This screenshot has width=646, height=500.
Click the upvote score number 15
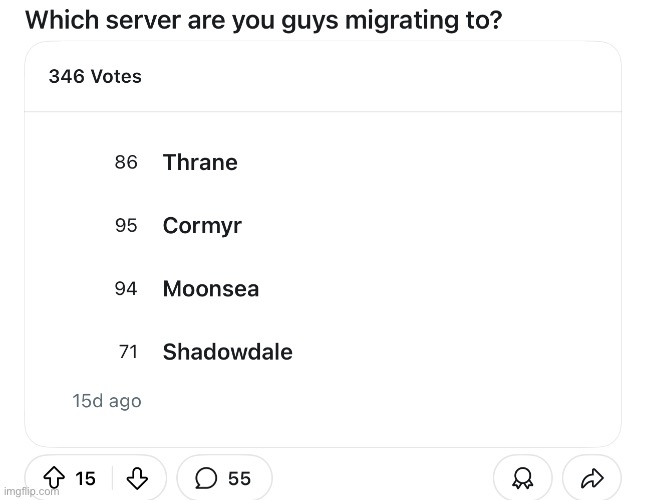(86, 478)
